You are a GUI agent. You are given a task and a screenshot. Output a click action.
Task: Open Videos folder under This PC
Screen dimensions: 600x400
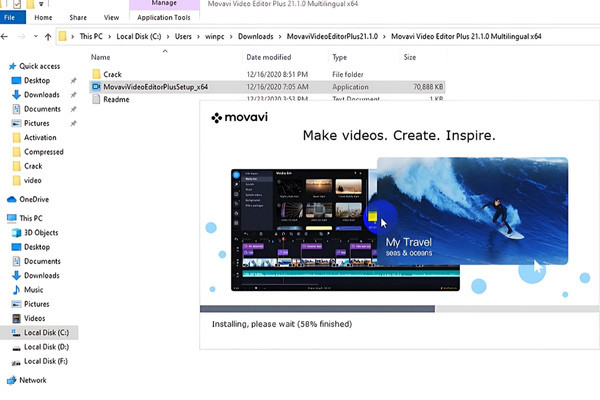click(34, 318)
